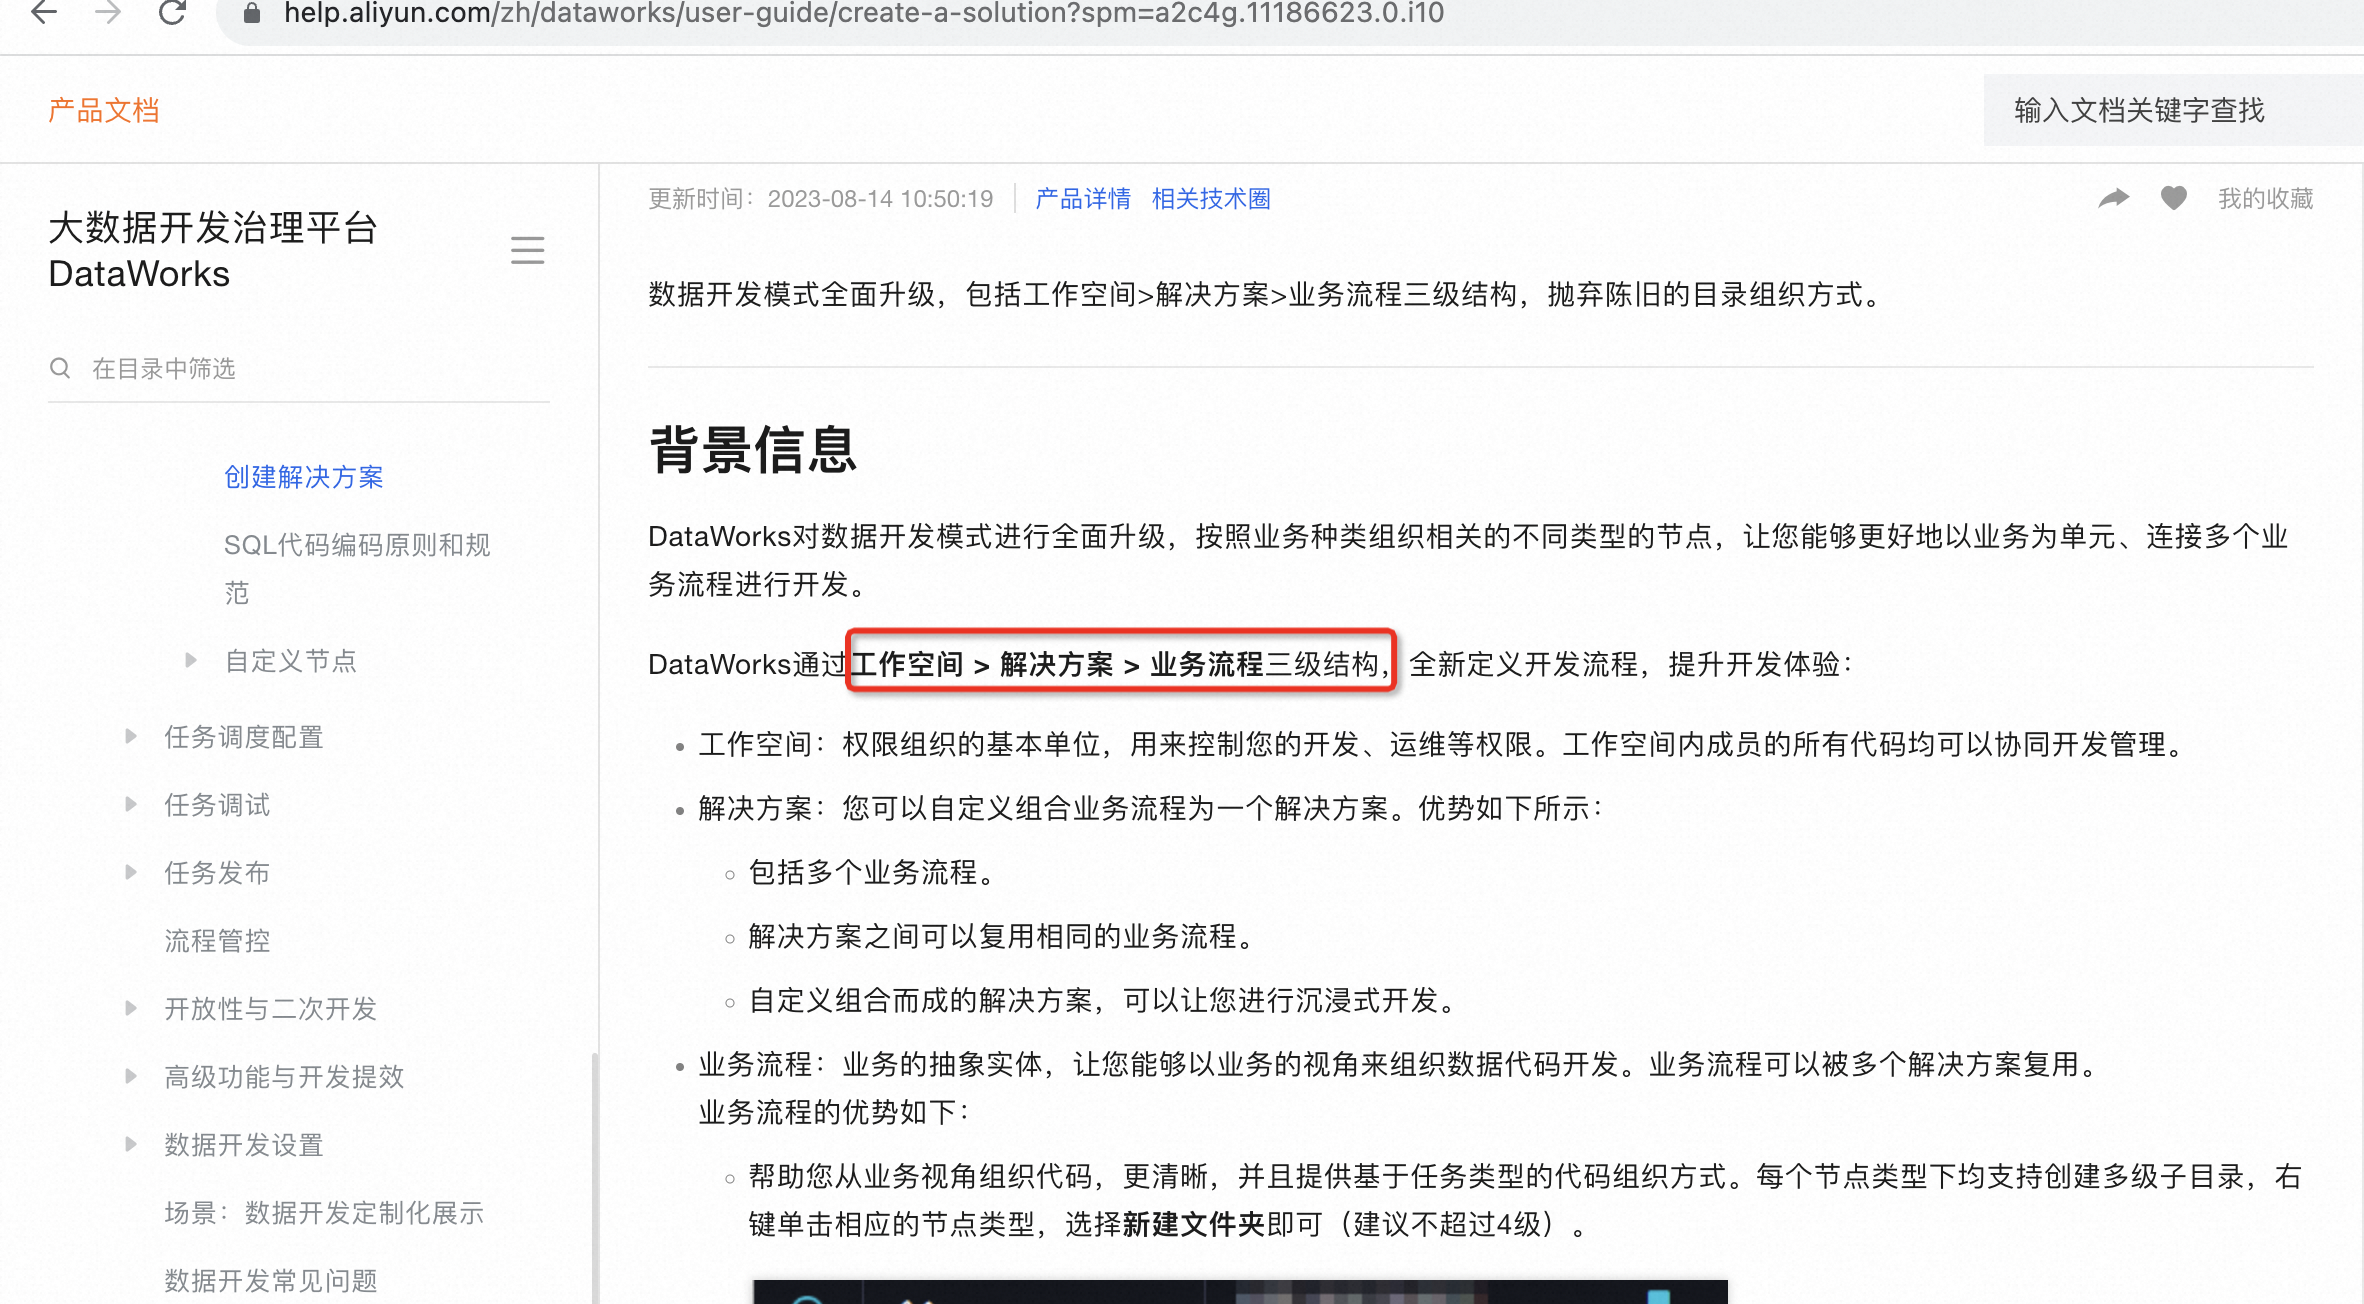Reload the page with the refresh icon
This screenshot has height=1304, width=2364.
(172, 12)
